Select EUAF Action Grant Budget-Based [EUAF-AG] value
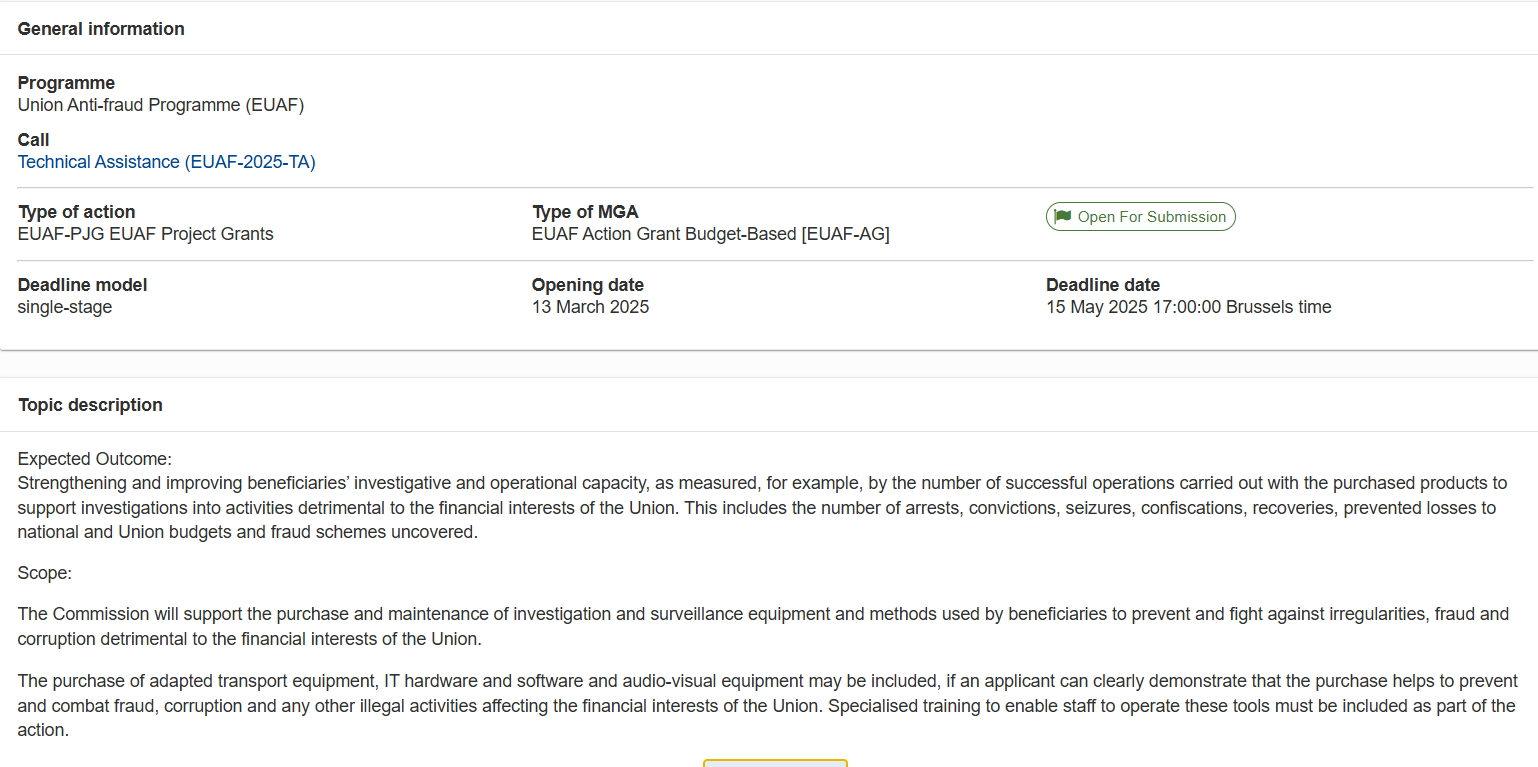This screenshot has width=1538, height=767. [x=711, y=234]
